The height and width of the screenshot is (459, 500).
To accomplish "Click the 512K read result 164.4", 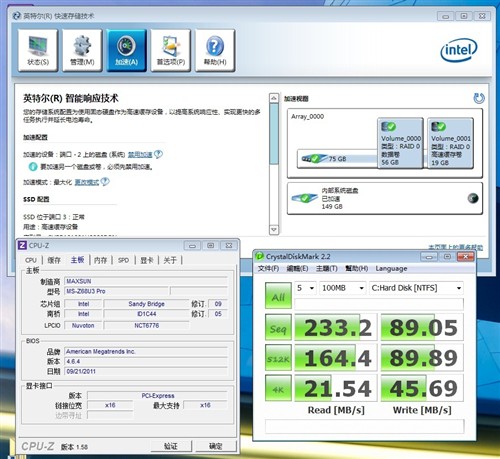I will pos(336,358).
